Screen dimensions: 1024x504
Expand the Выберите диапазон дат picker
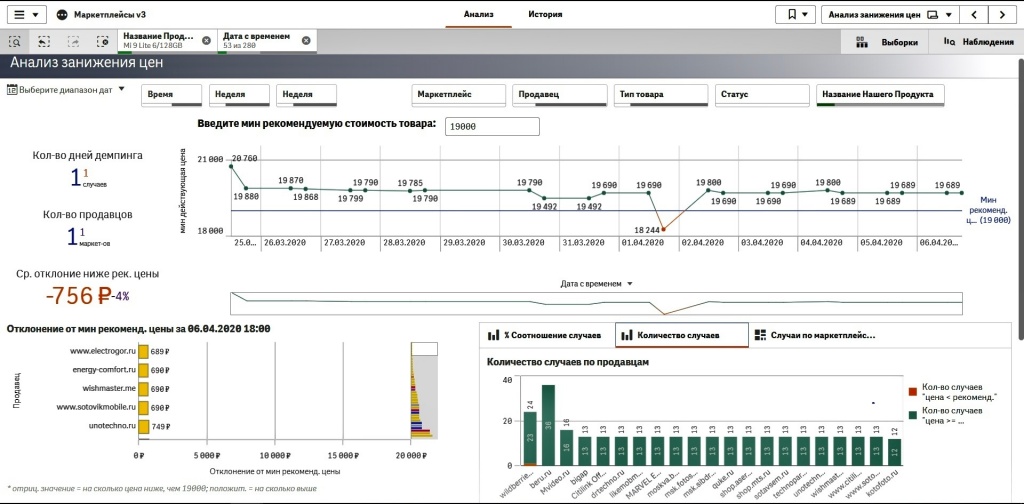[x=65, y=90]
